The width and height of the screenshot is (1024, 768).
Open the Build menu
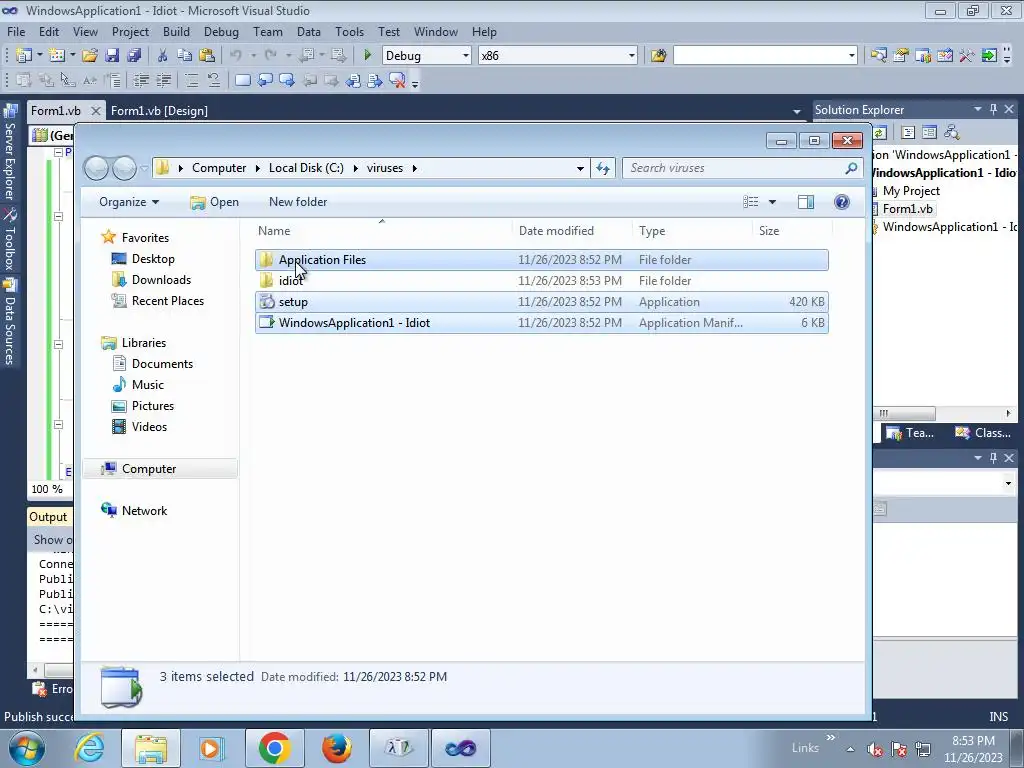pyautogui.click(x=176, y=31)
